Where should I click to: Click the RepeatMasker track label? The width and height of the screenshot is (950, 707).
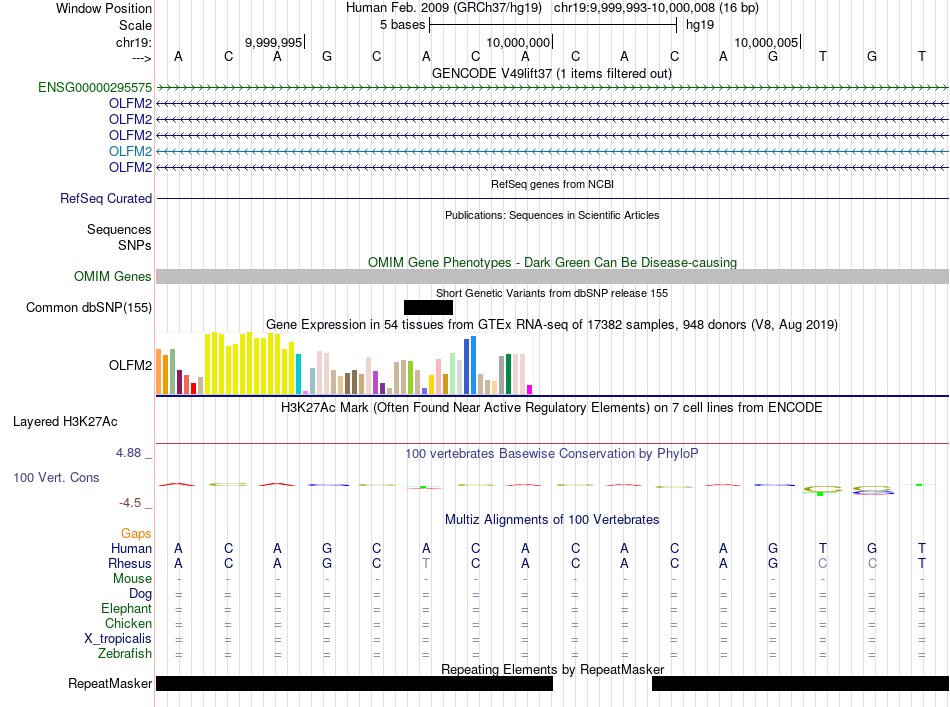(110, 683)
